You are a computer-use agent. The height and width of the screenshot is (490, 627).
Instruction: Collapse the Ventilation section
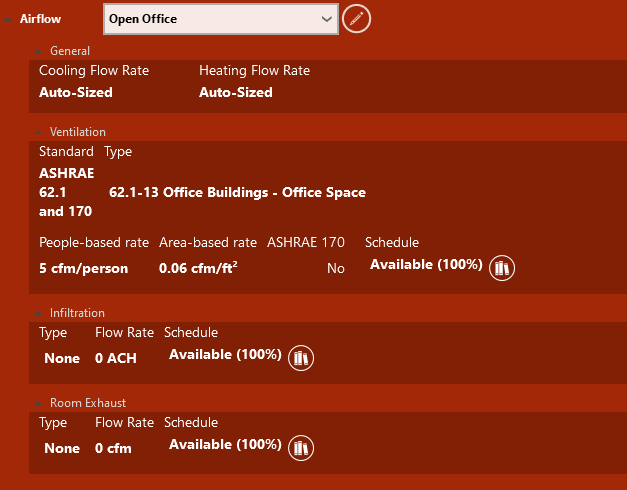coord(38,132)
